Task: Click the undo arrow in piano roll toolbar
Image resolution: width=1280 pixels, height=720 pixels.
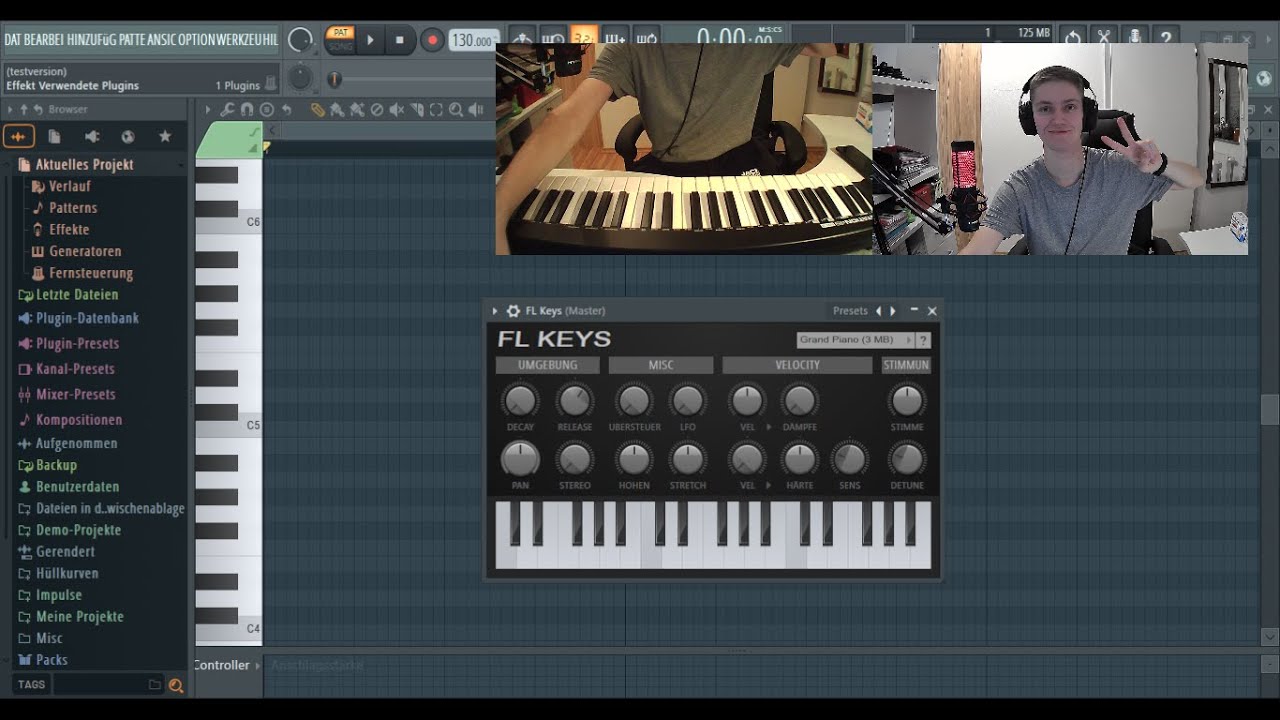Action: (287, 110)
